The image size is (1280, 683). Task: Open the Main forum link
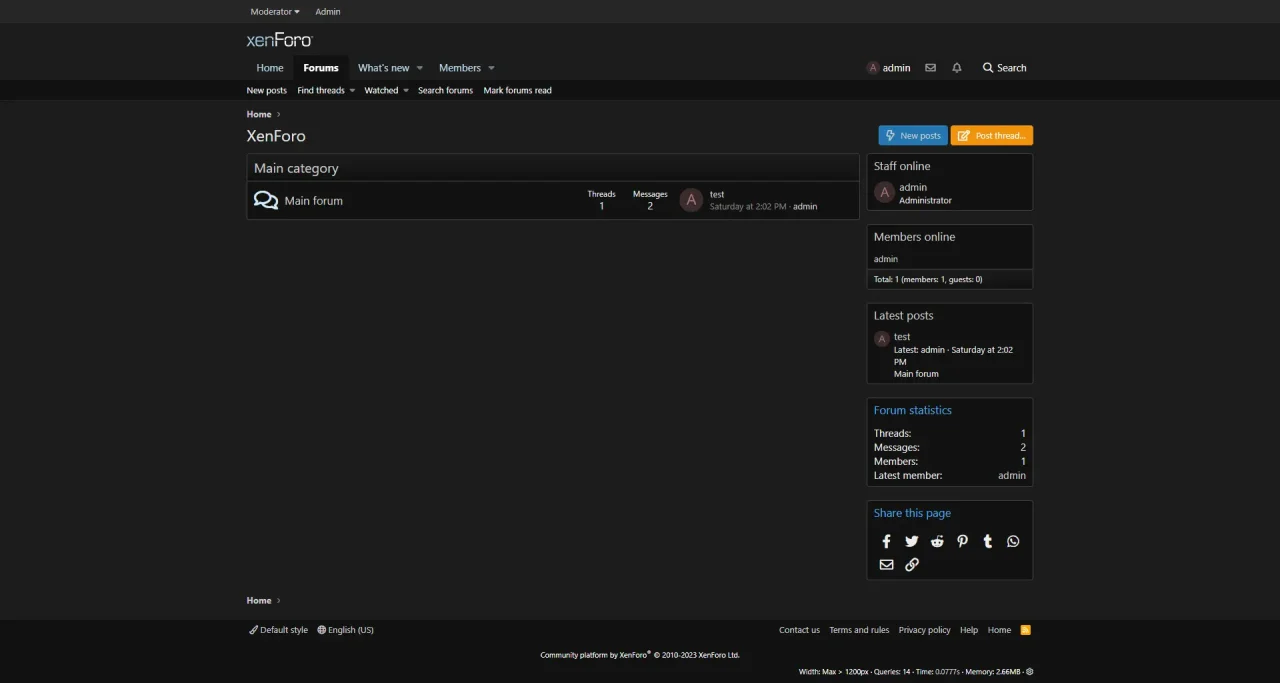click(x=313, y=201)
